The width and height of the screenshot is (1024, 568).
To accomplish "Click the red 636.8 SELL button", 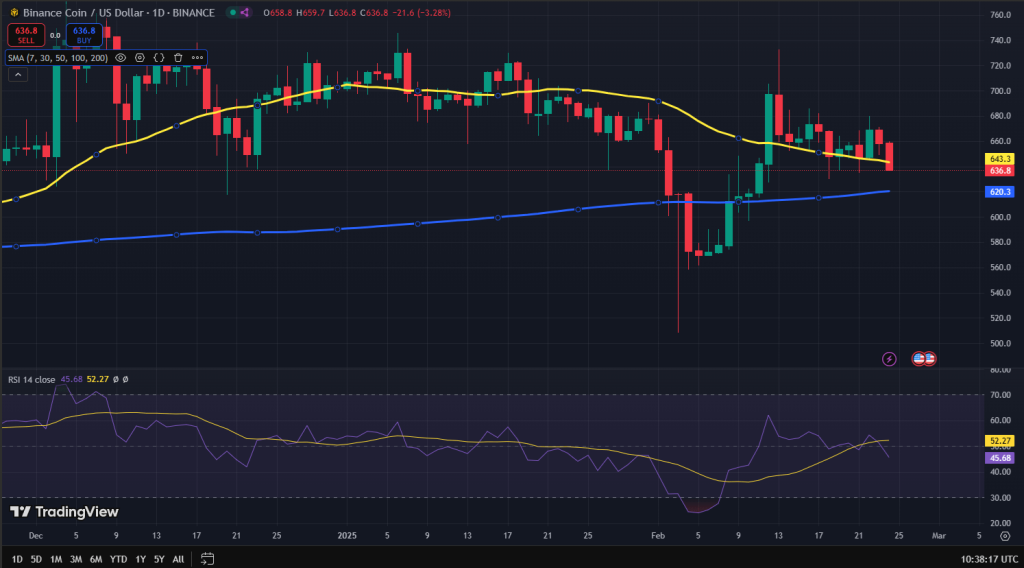I will tap(26, 35).
